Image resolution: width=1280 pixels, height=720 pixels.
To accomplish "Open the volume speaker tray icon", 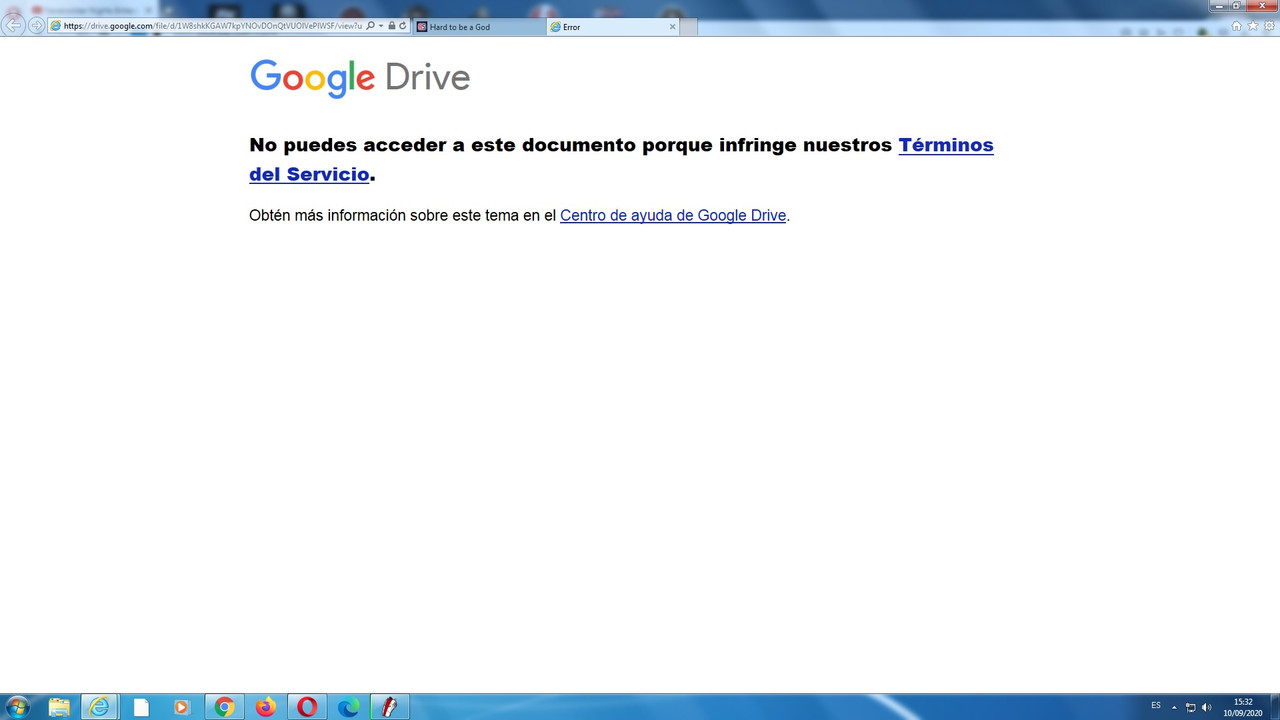I will (1206, 707).
